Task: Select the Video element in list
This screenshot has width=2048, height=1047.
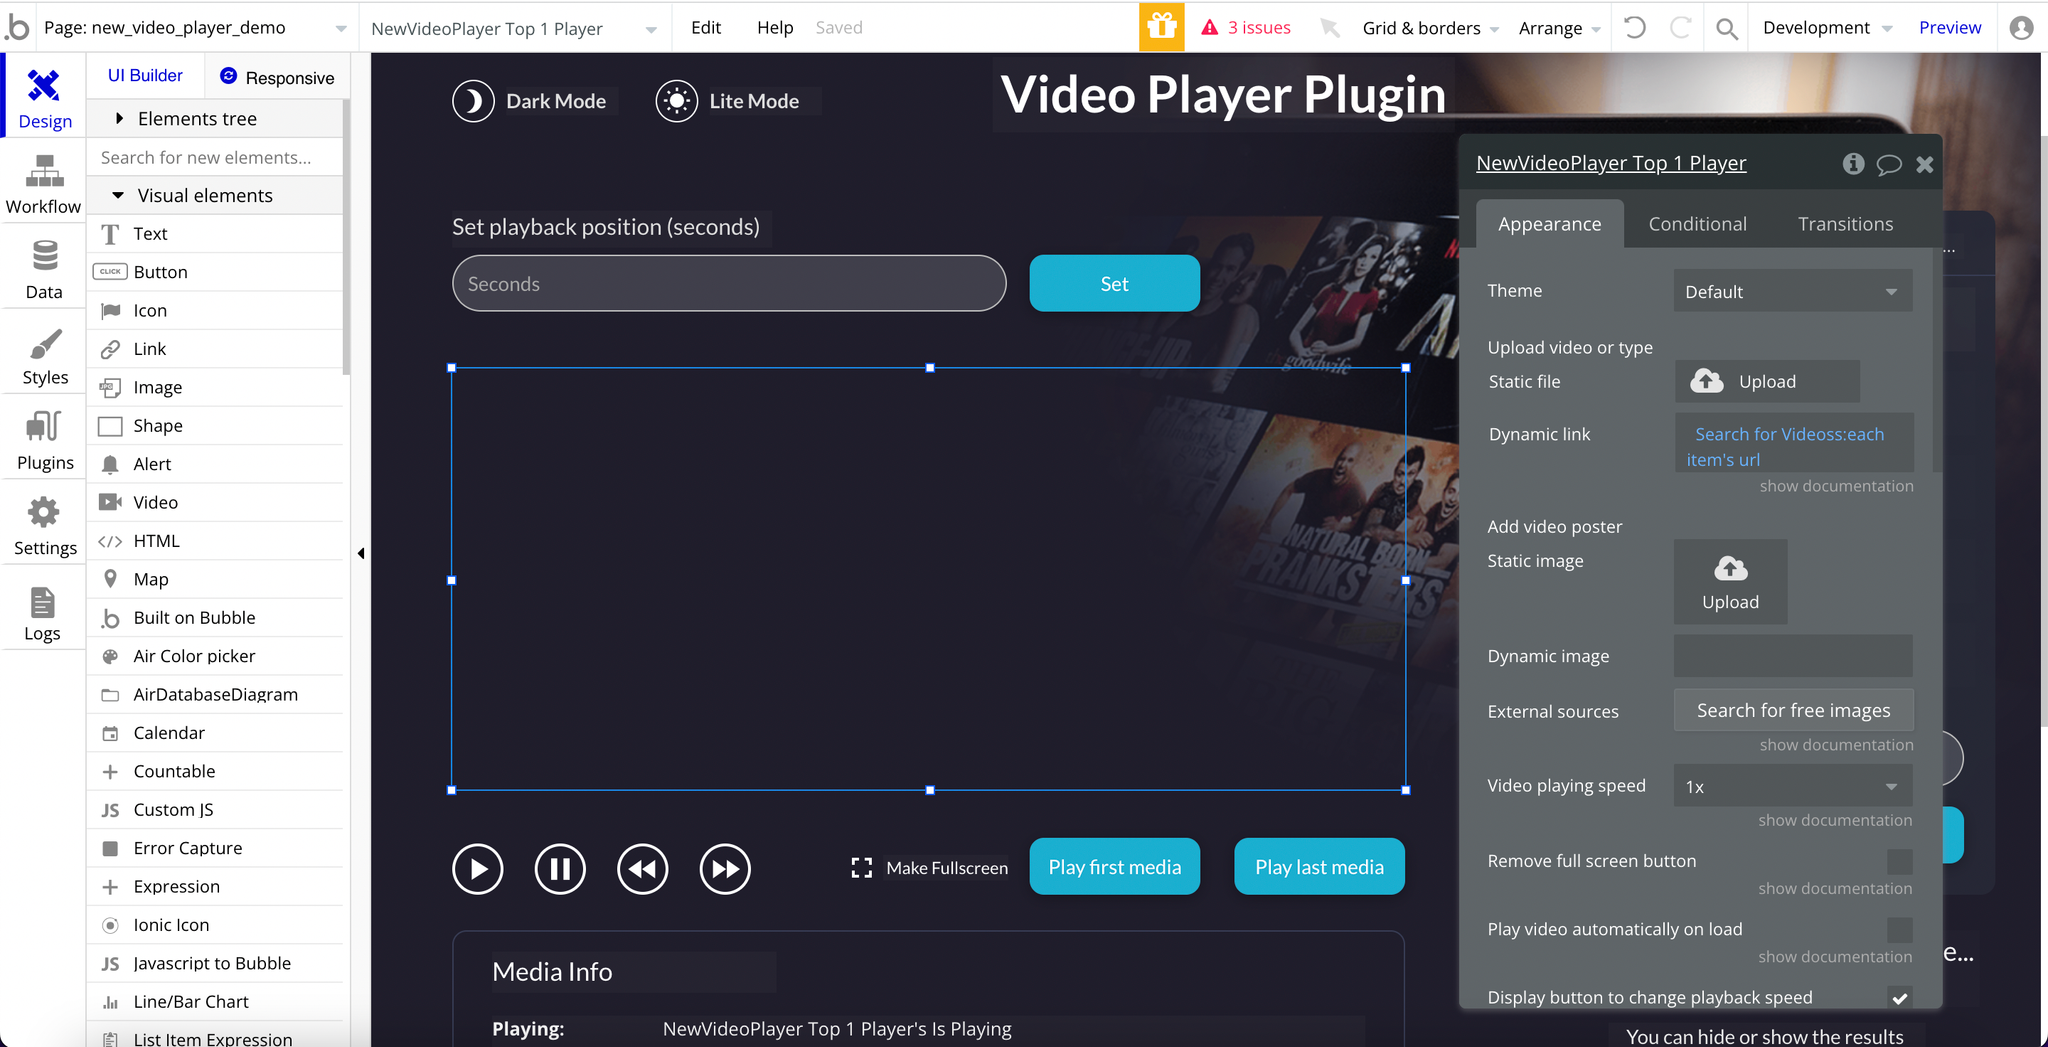Action: point(214,502)
